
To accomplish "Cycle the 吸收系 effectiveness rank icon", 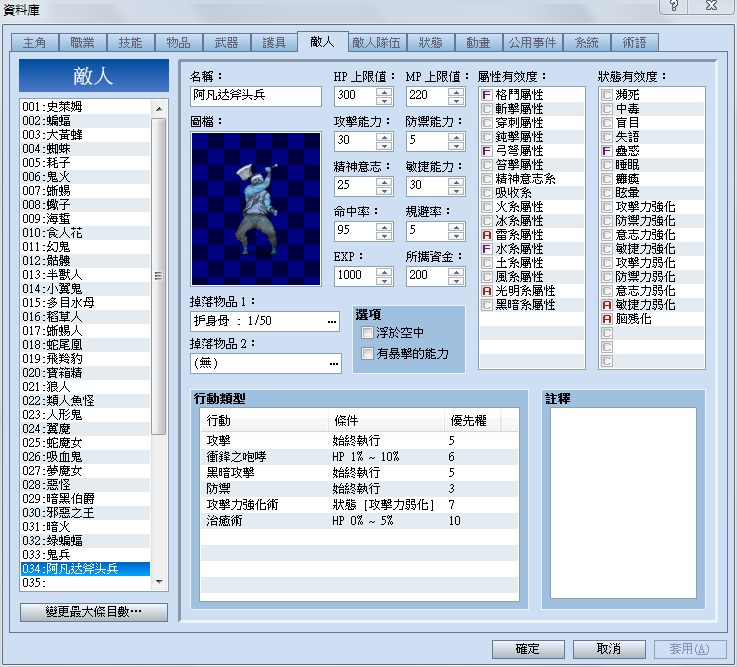I will (486, 193).
